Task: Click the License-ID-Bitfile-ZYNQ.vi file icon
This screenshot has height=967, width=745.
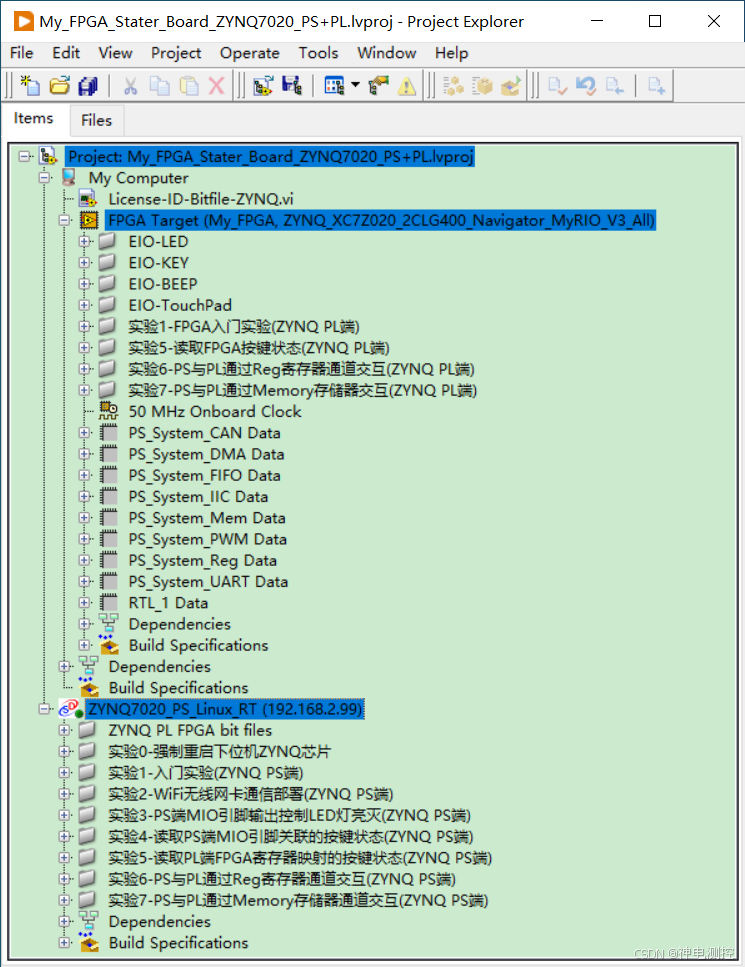Action: pos(88,199)
